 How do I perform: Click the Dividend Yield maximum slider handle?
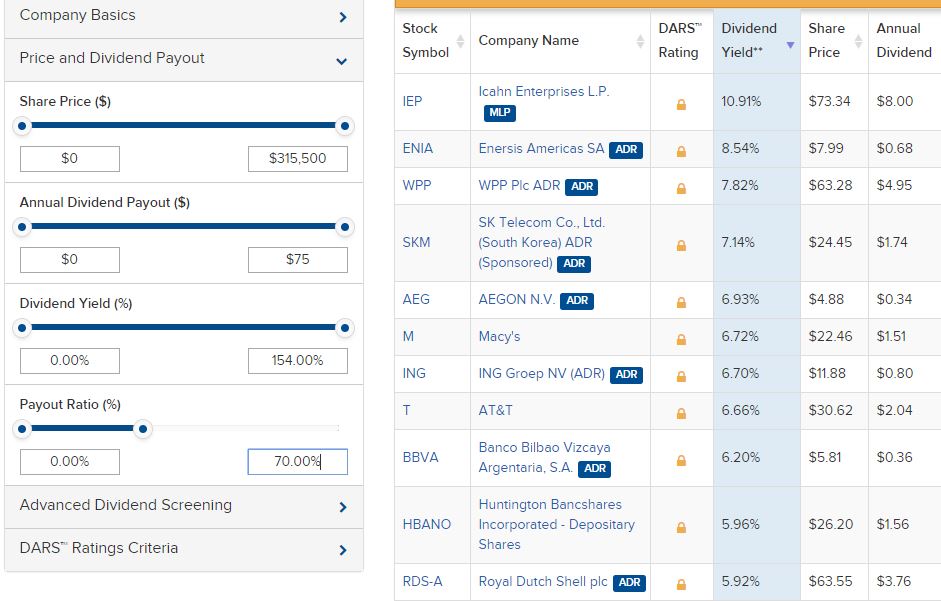click(344, 328)
